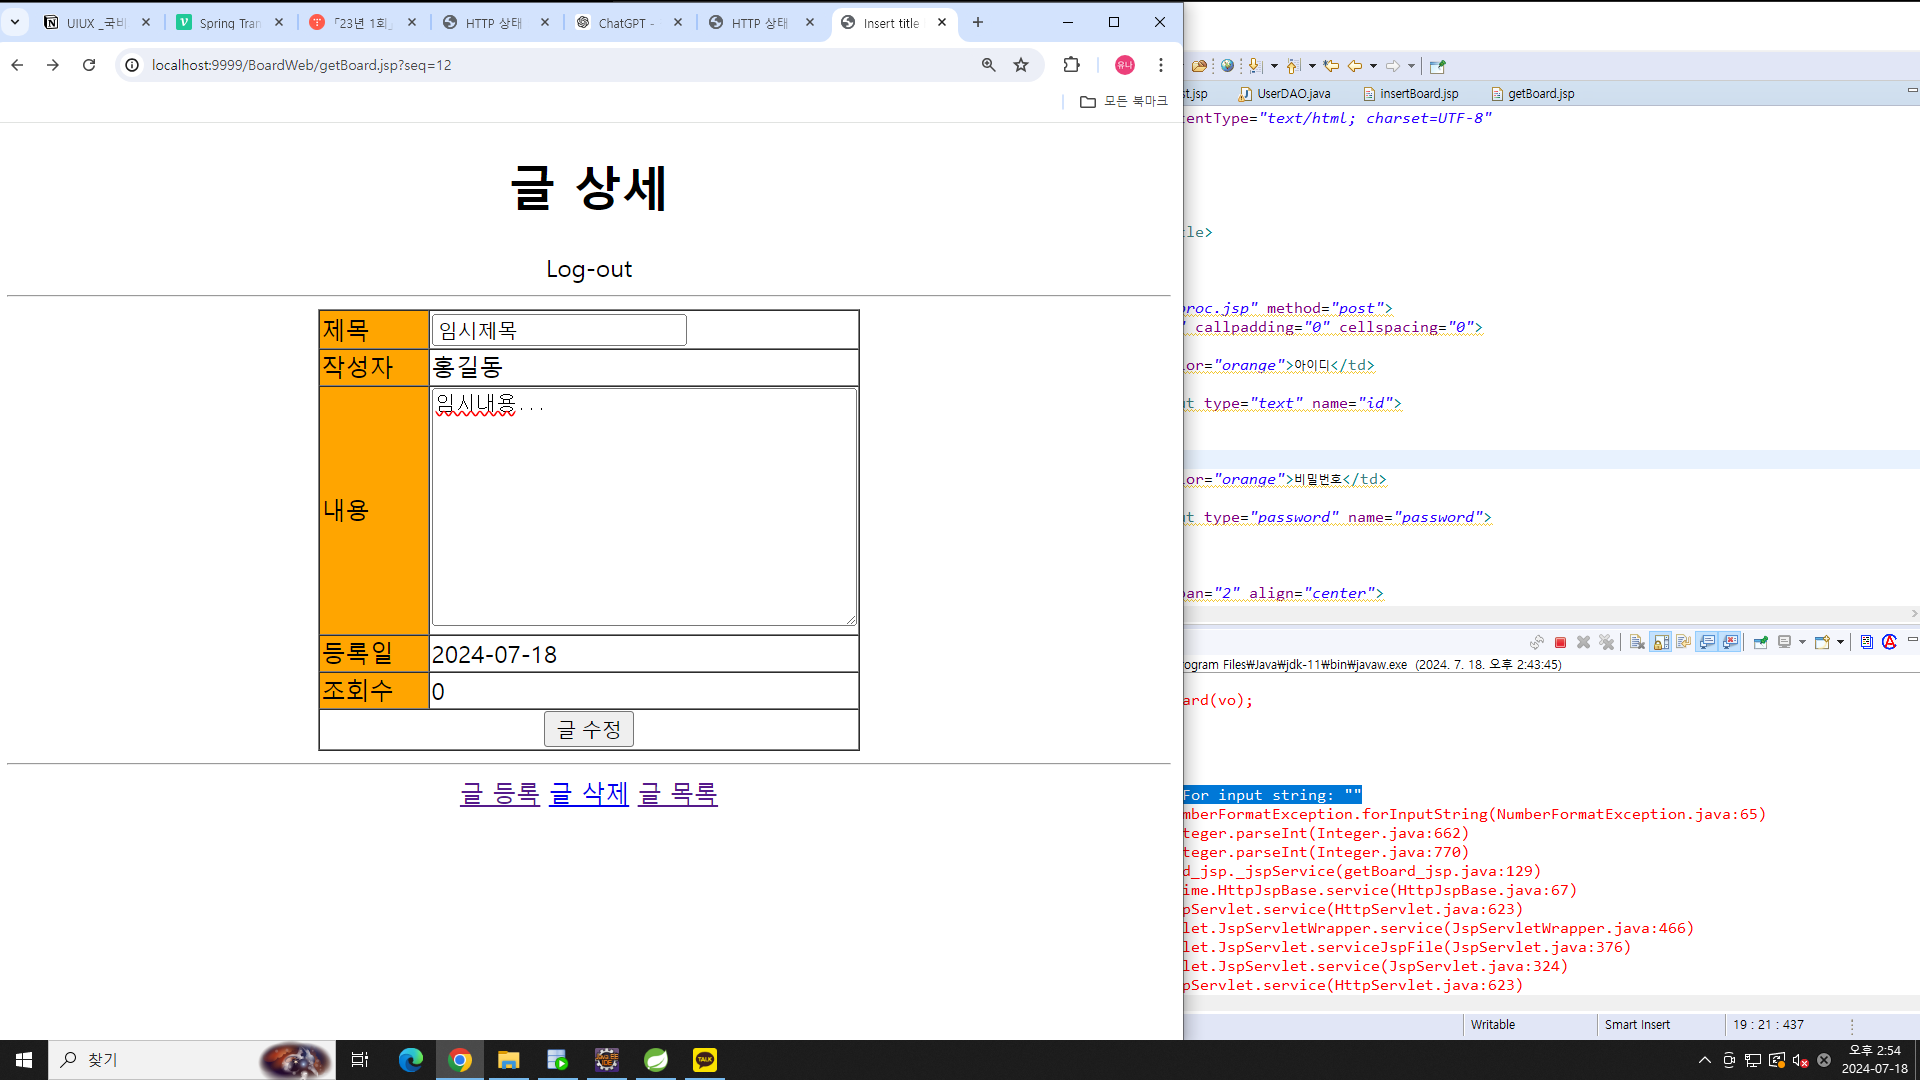Click the Pin Console icon

[1761, 642]
